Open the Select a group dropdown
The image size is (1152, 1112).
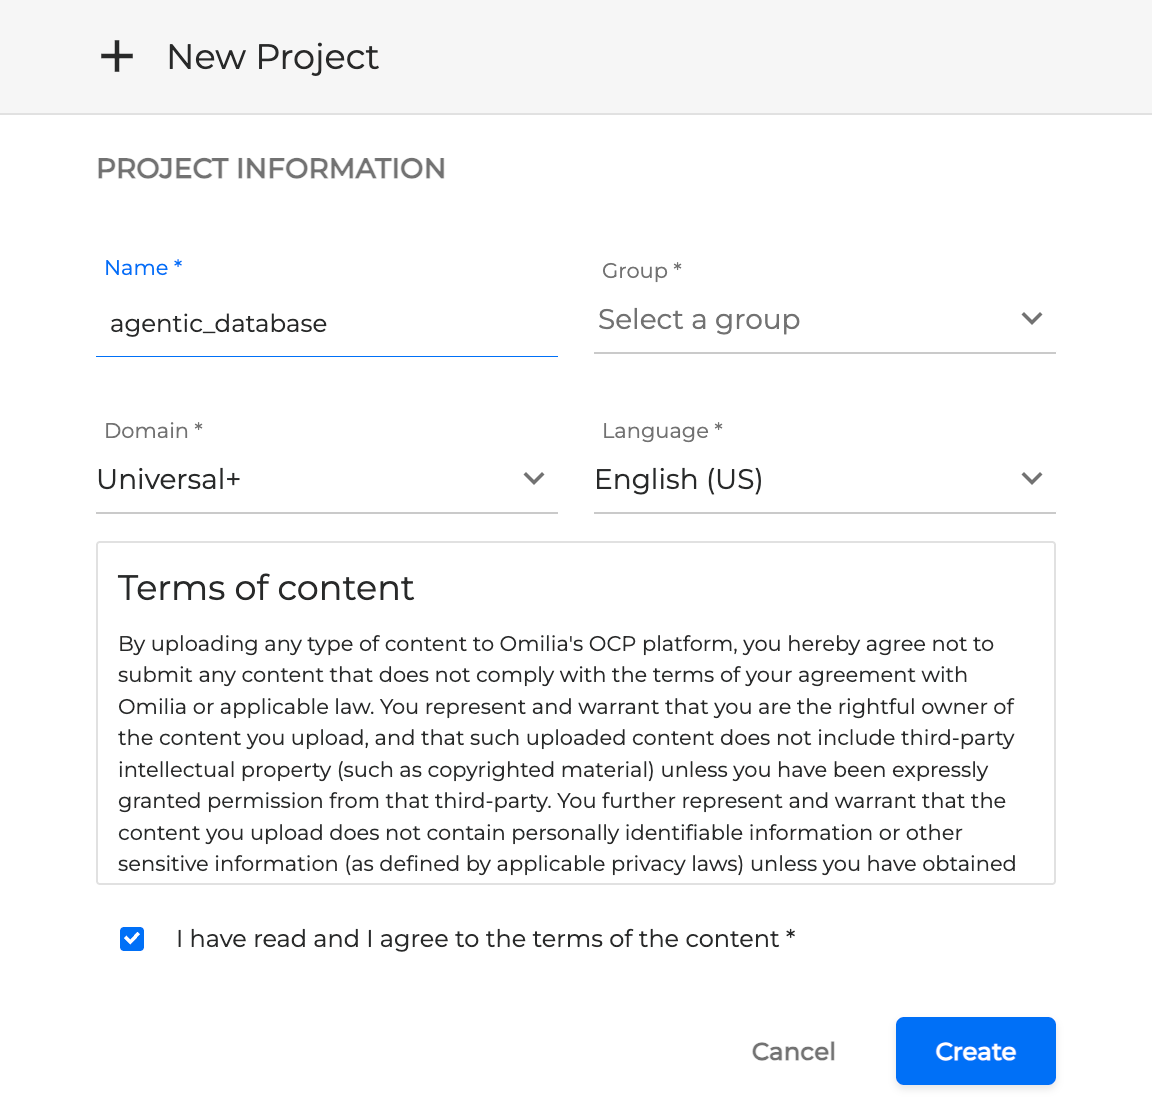(800, 320)
